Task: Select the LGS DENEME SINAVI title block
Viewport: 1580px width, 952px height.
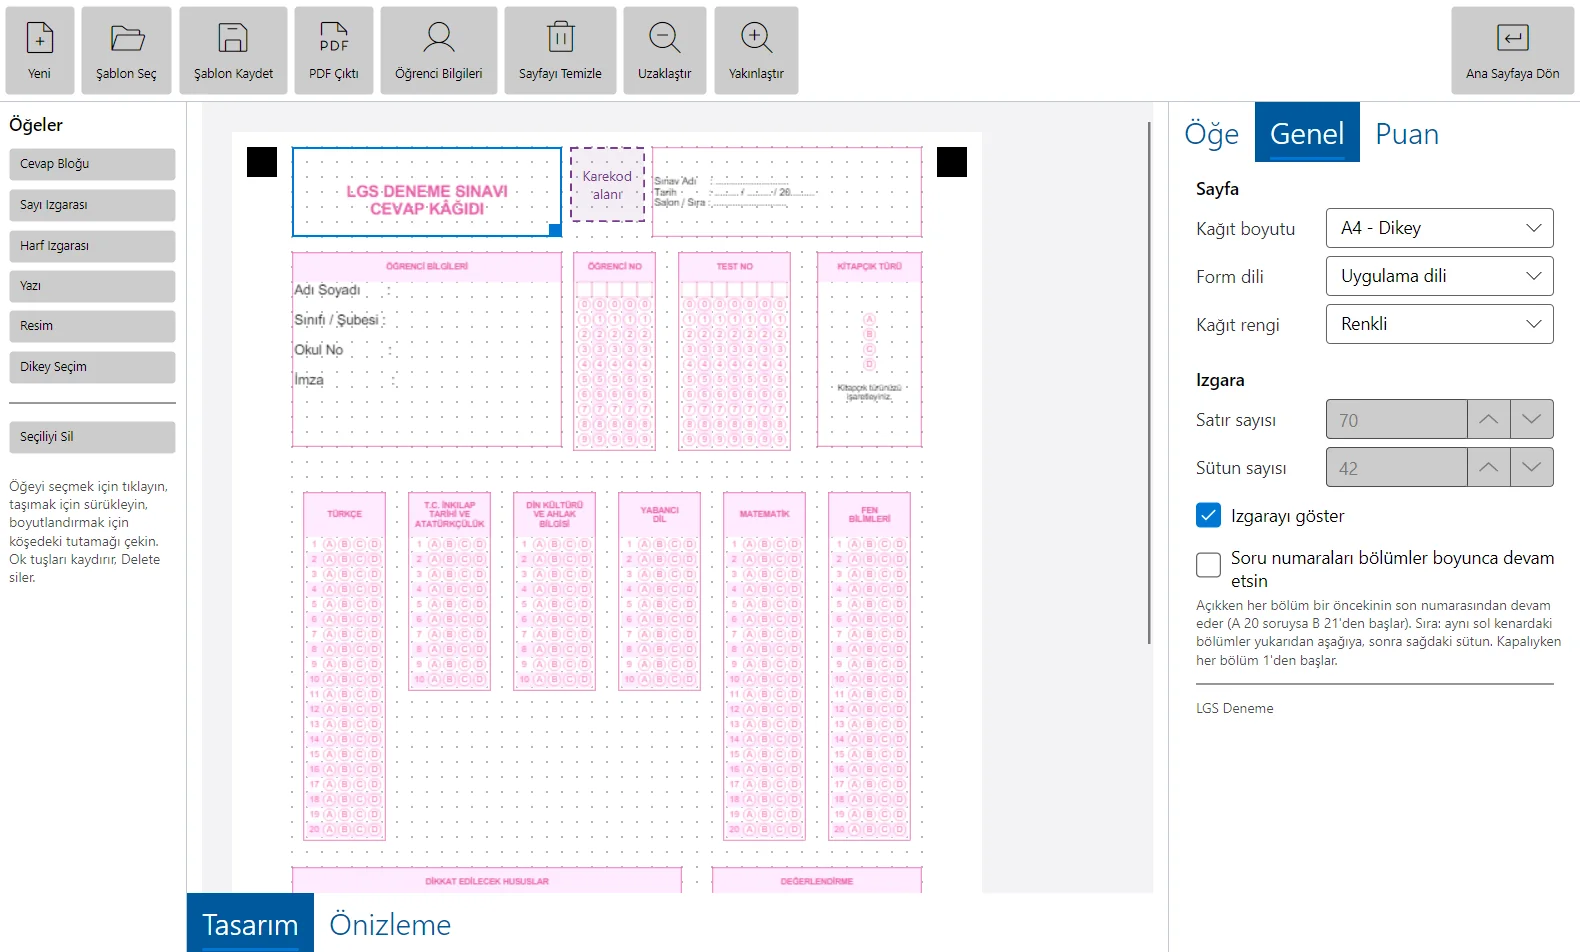Action: [427, 192]
